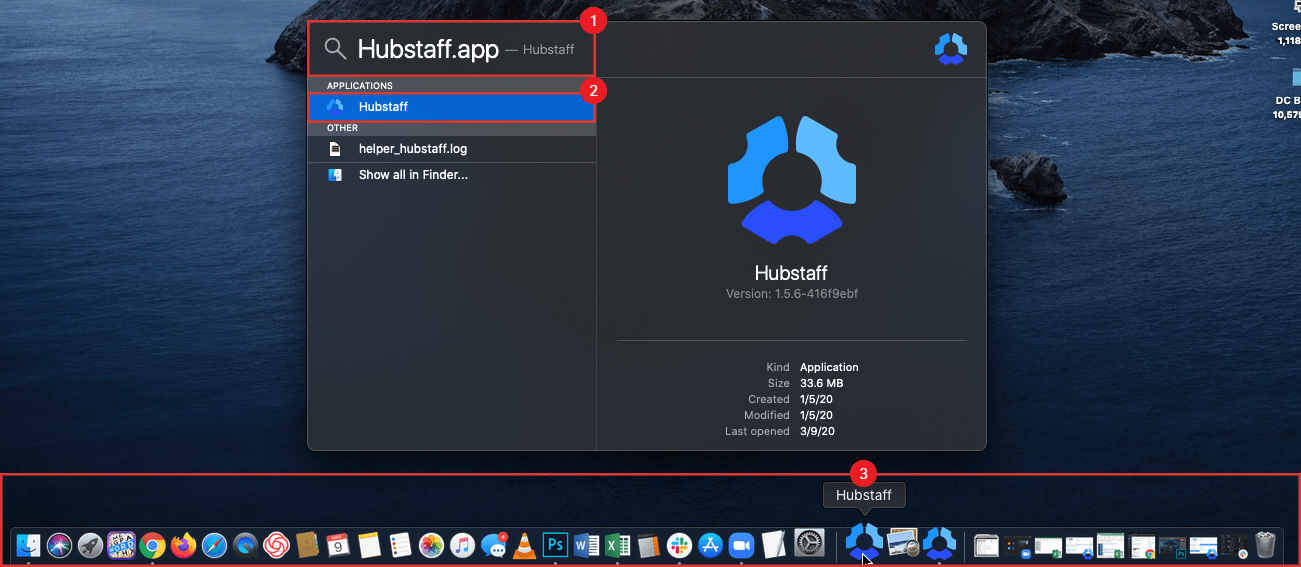Choose Show all in Finder
1301x567 pixels.
(x=452, y=174)
